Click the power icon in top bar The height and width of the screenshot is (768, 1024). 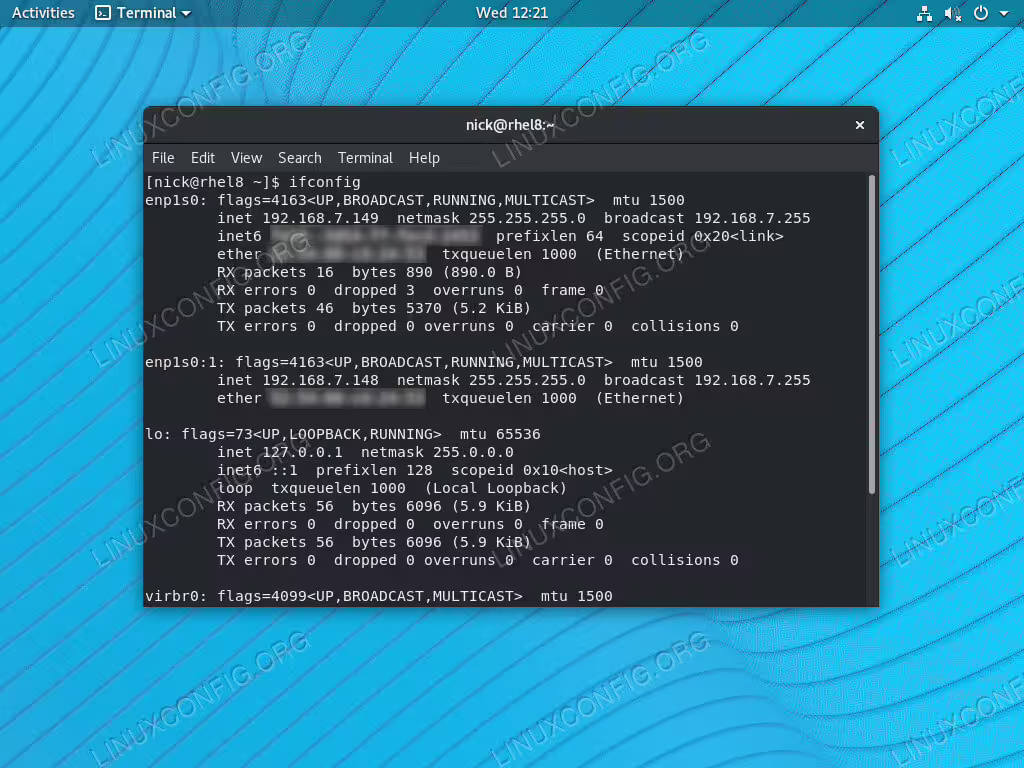pyautogui.click(x=981, y=13)
